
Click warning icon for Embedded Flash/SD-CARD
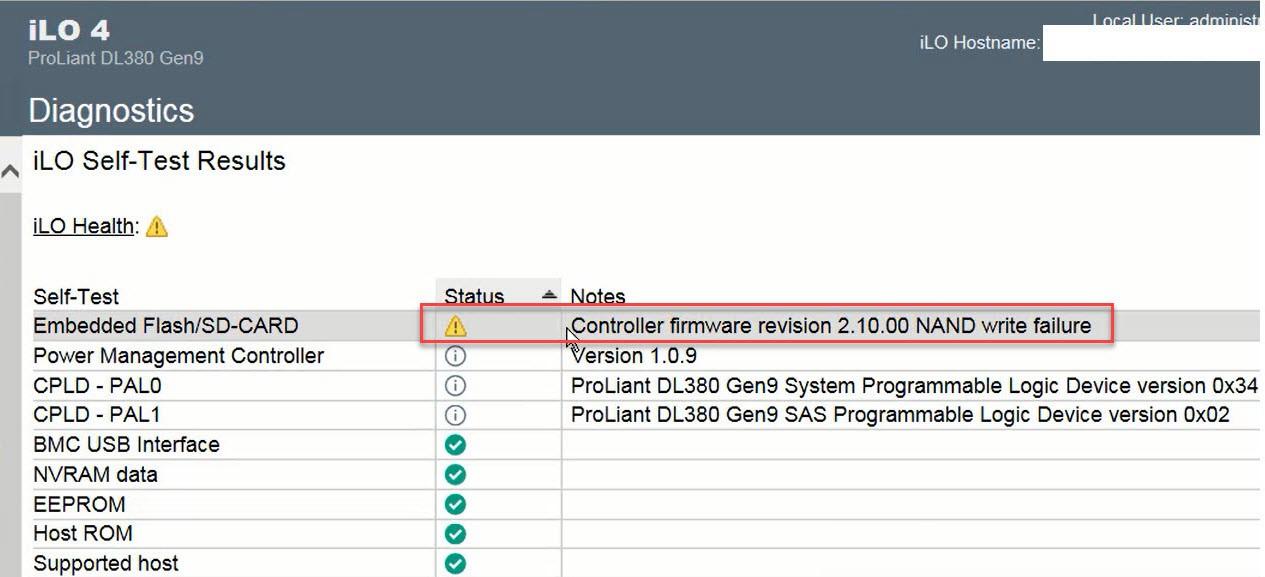point(456,326)
